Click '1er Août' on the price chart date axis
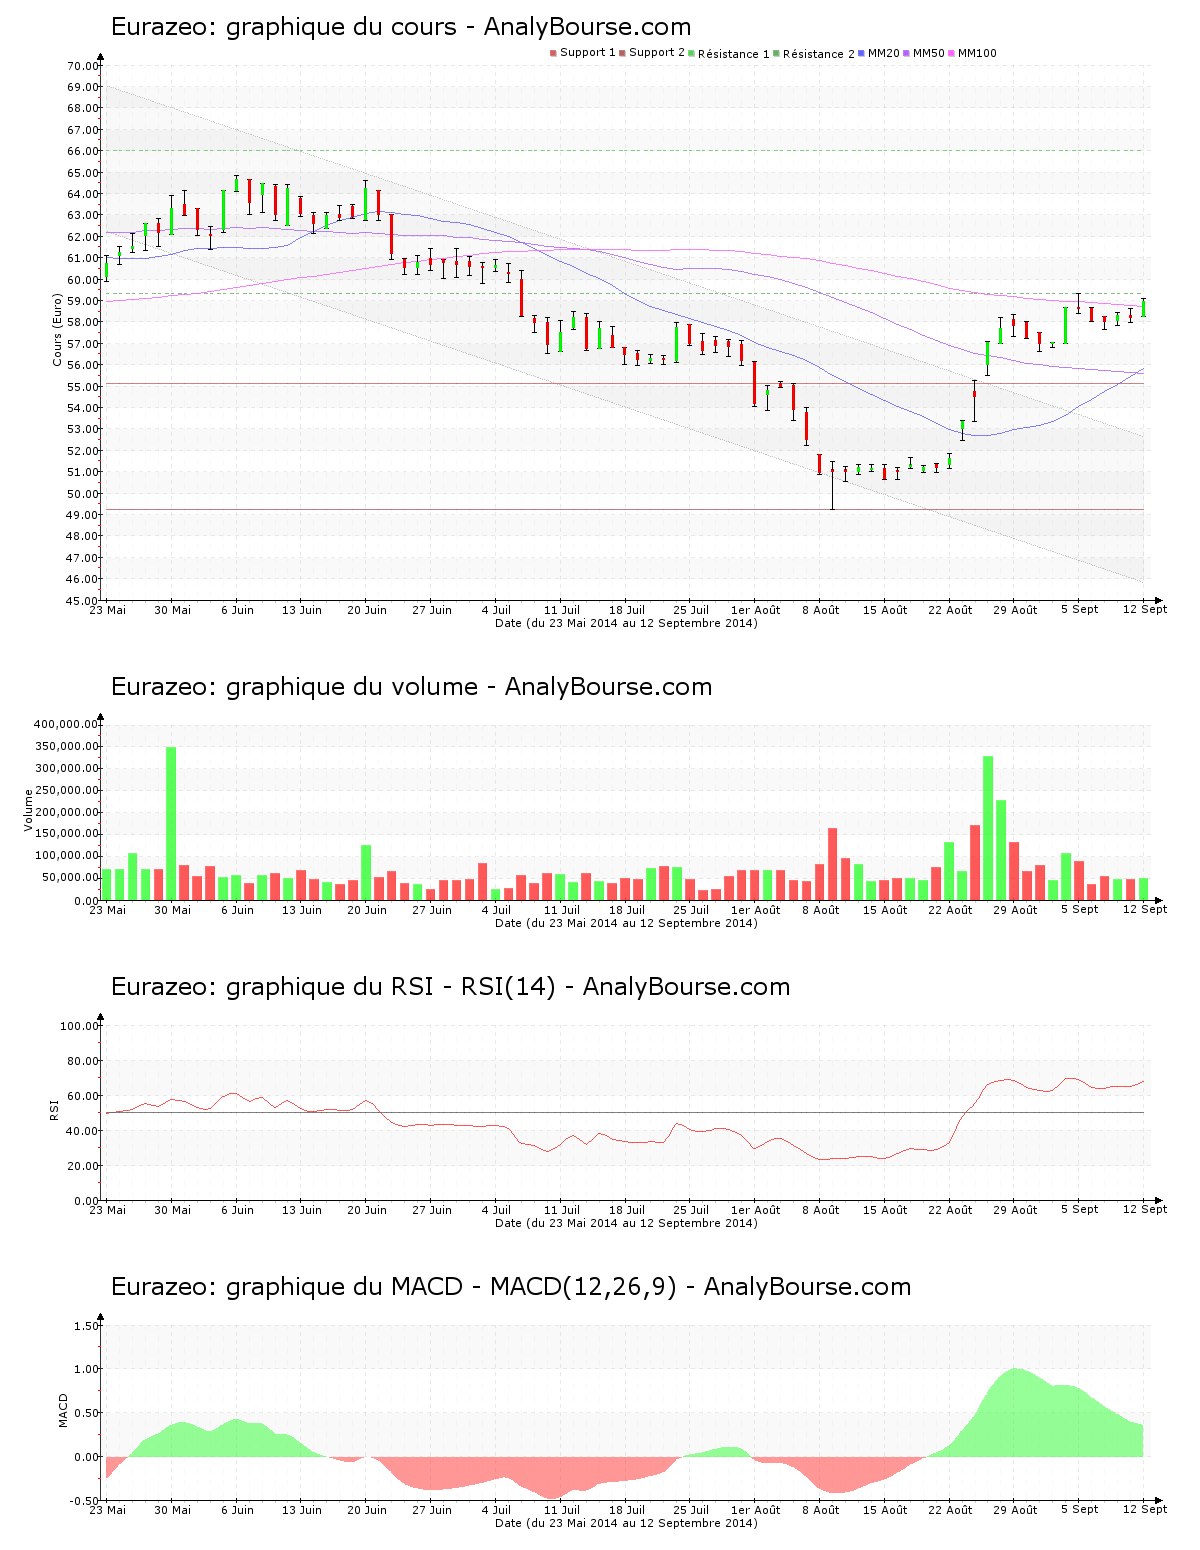 click(x=755, y=610)
